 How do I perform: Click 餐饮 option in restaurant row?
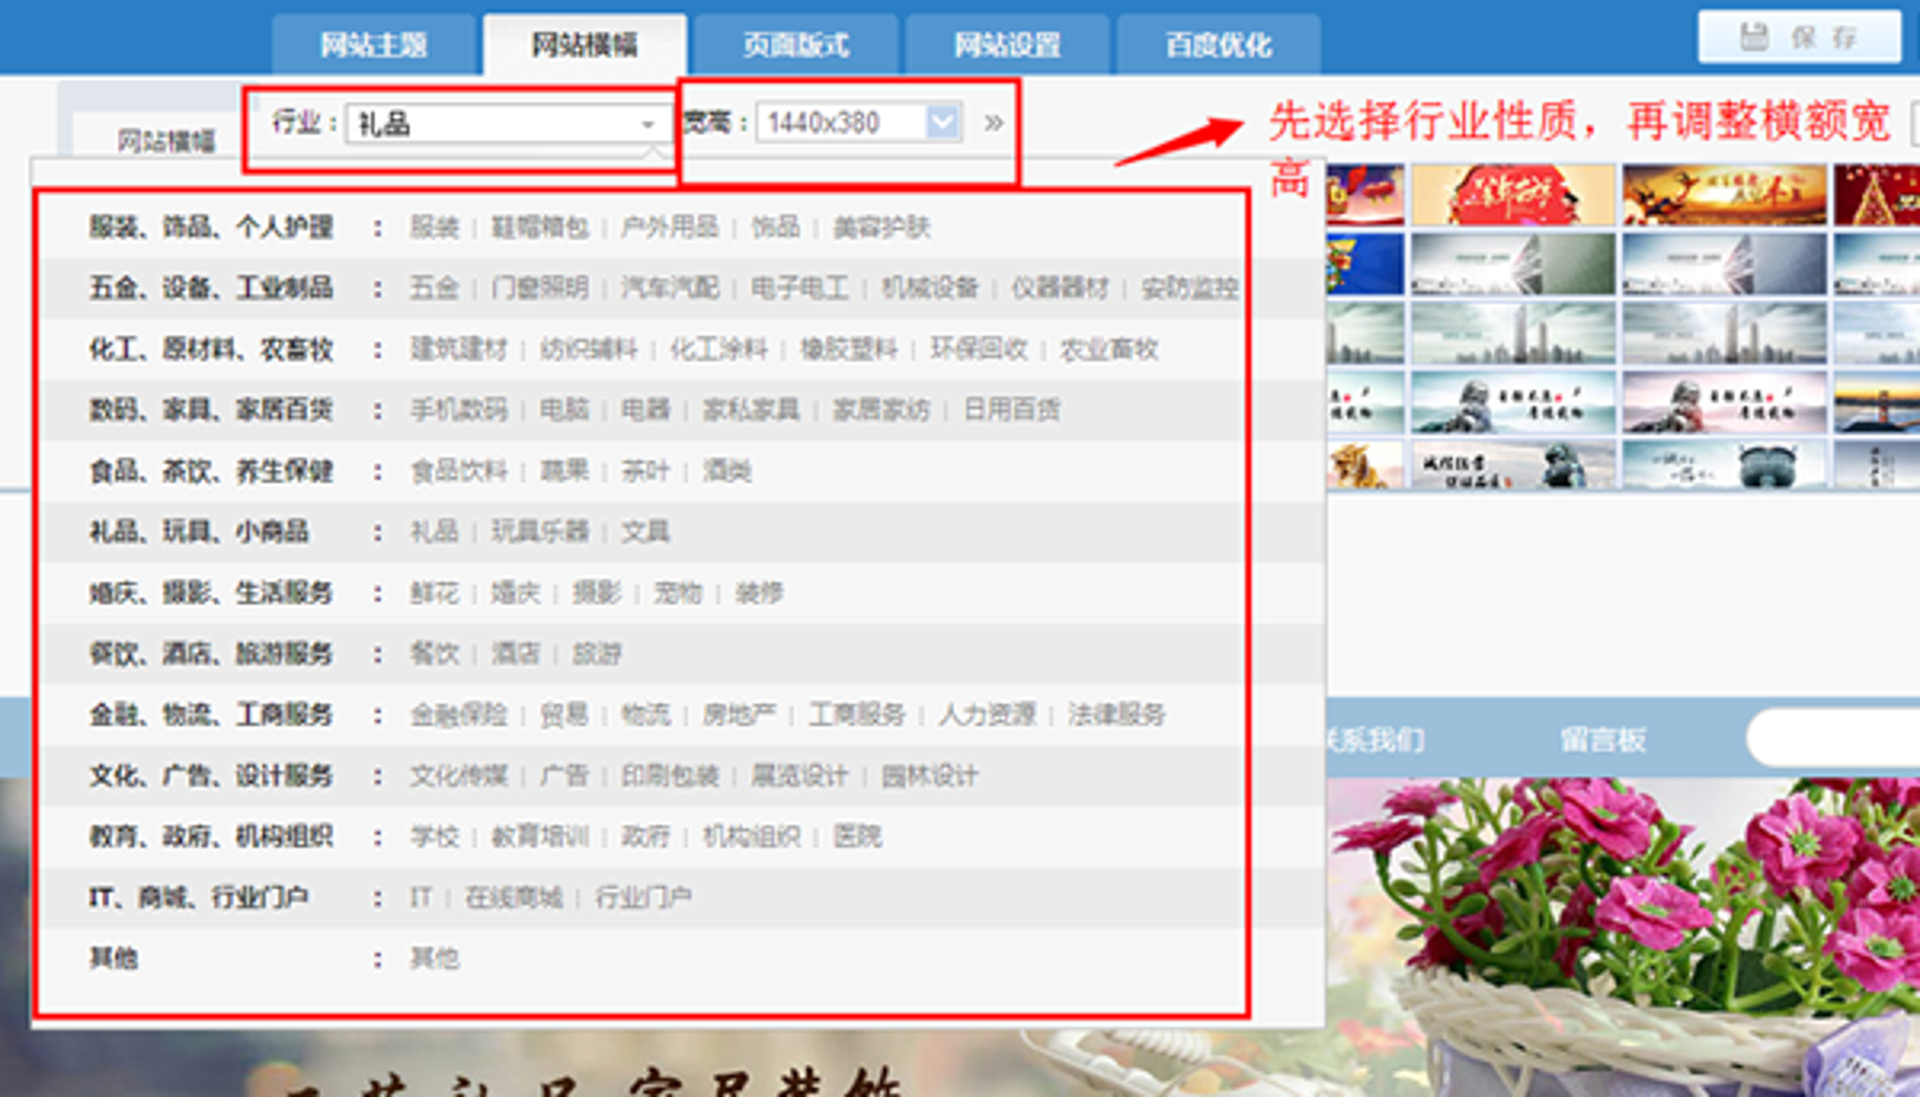click(434, 654)
